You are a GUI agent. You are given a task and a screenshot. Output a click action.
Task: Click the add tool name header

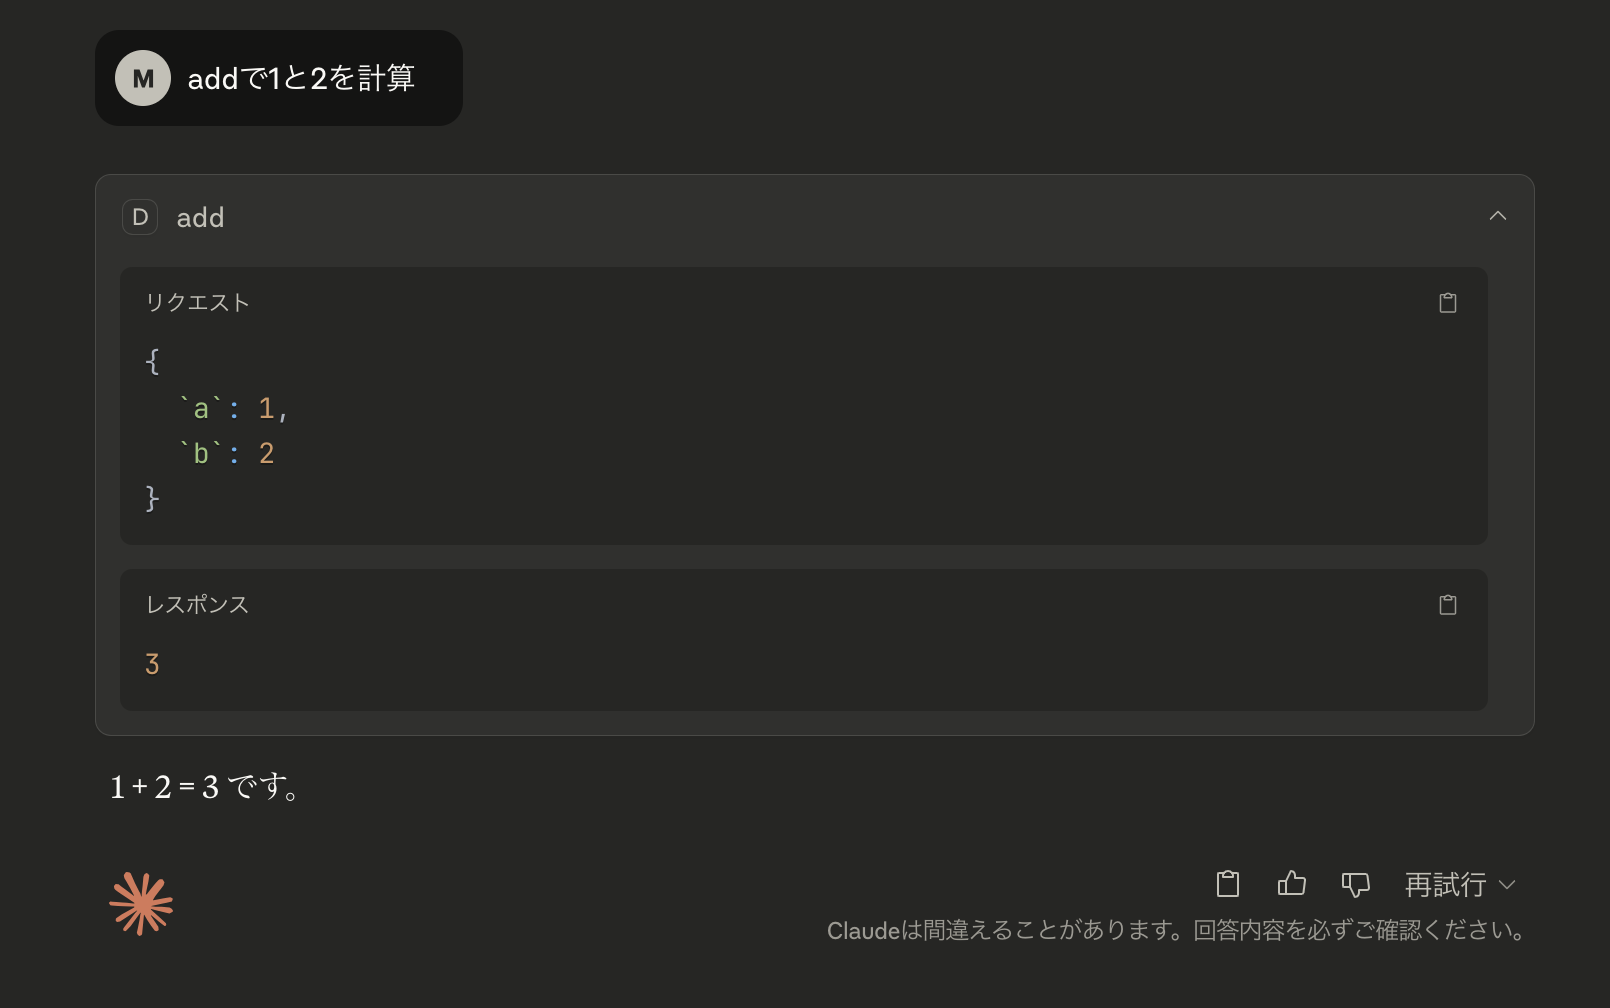tap(200, 217)
